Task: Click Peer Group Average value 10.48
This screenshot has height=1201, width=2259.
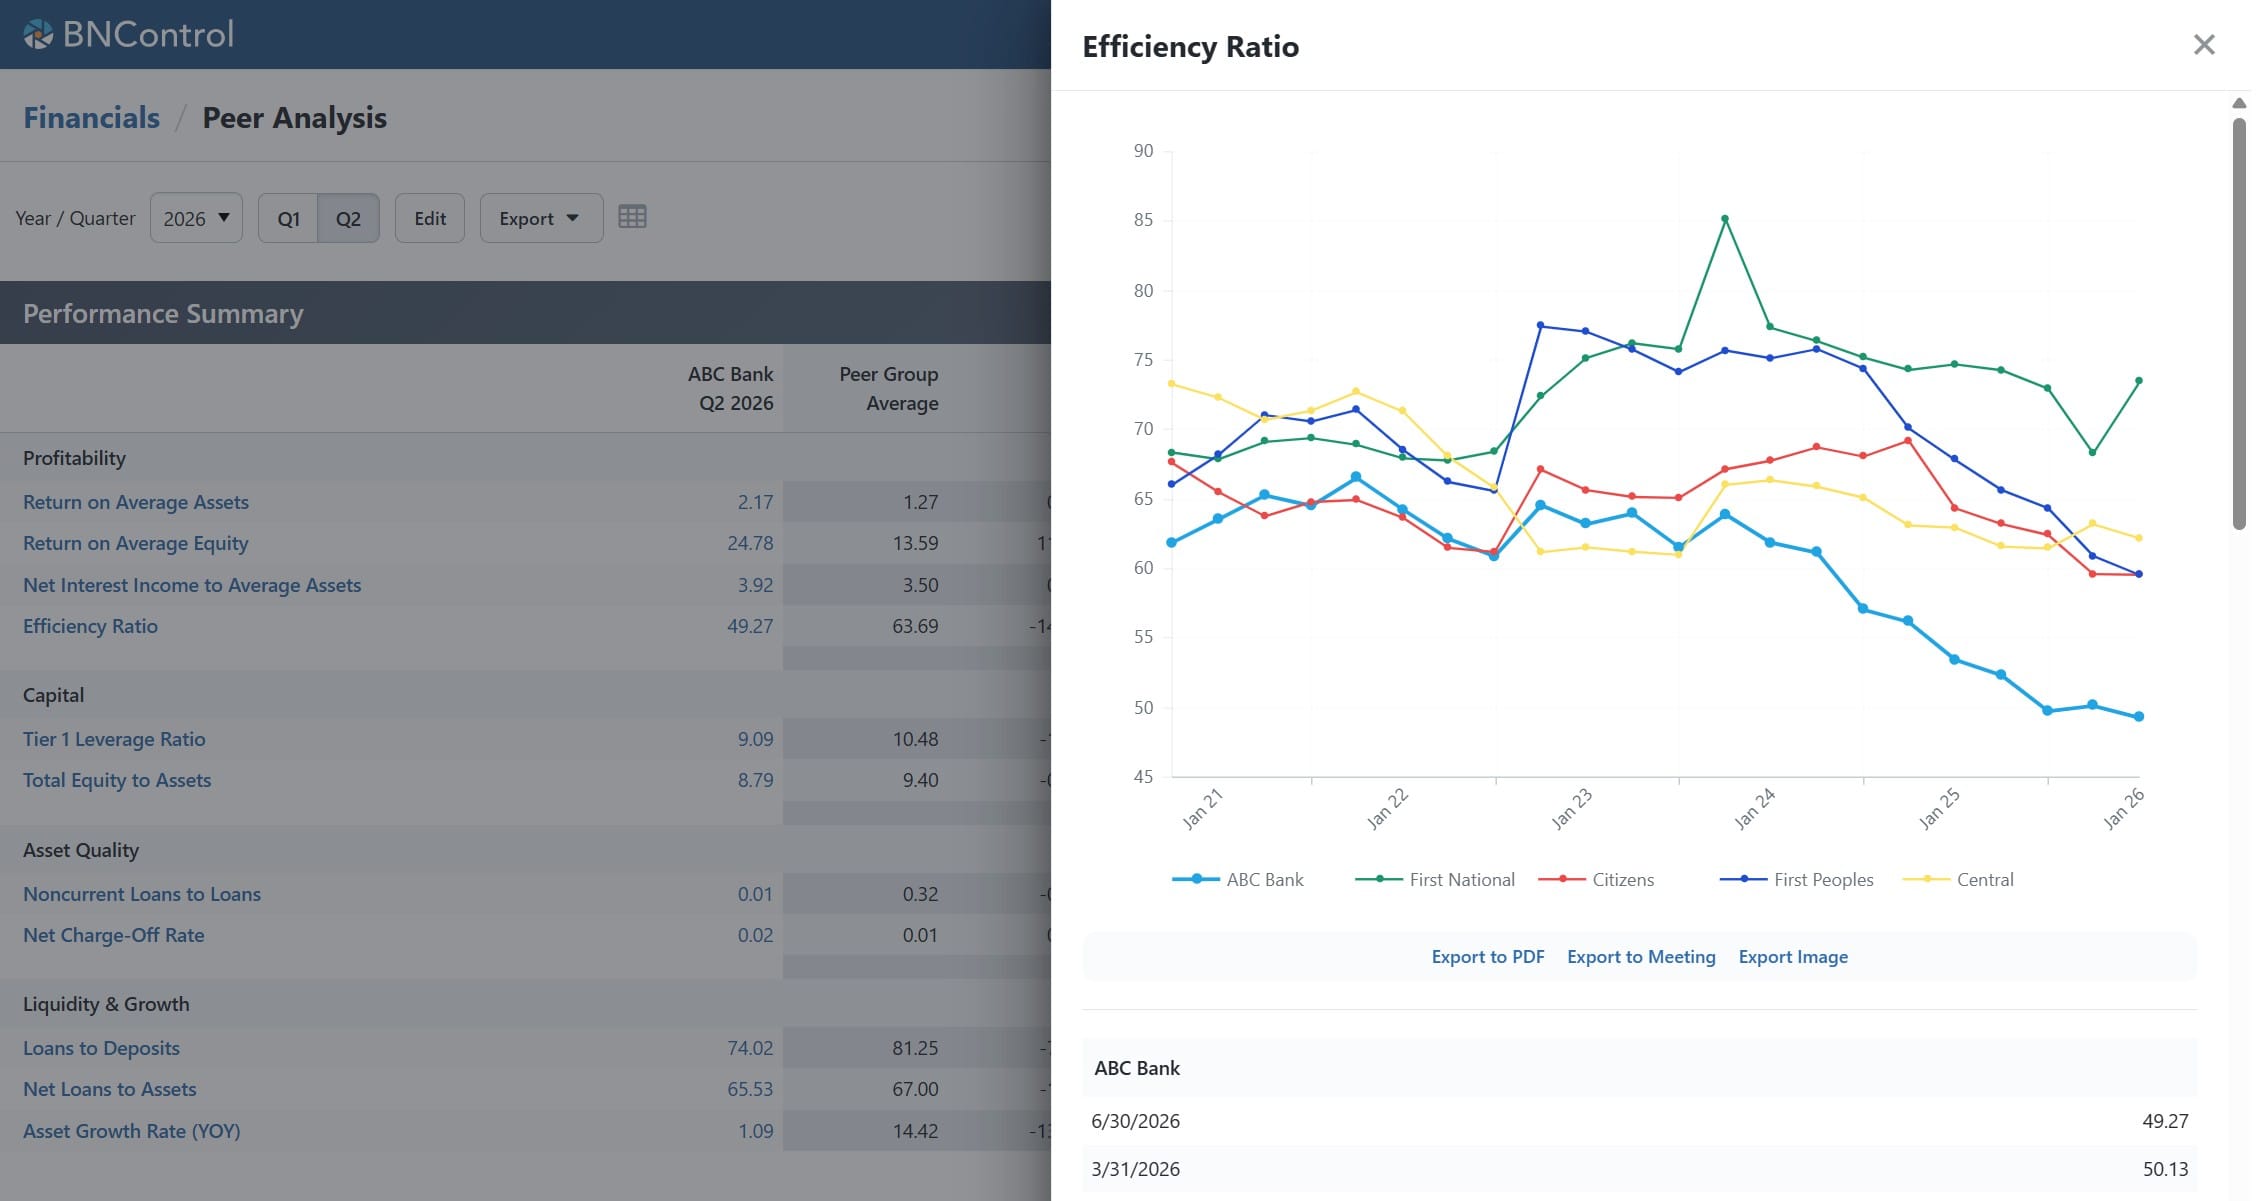Action: tap(915, 739)
